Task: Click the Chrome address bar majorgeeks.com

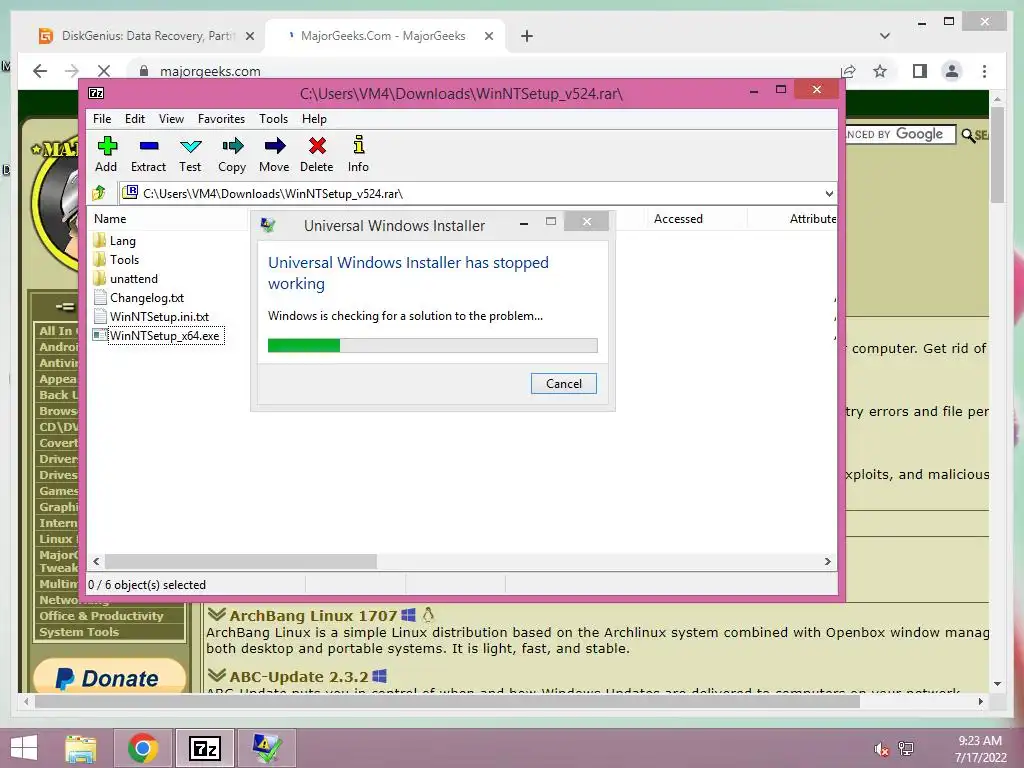Action: point(210,71)
